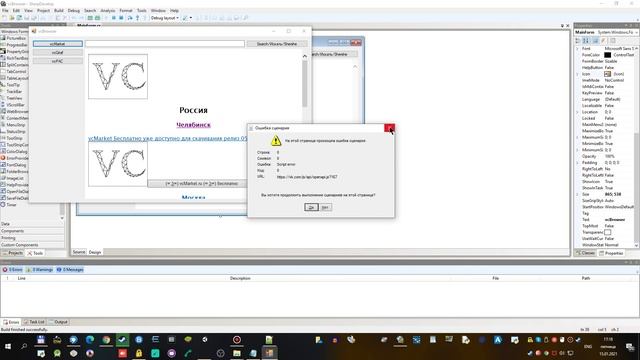Viewport: 640px width, 360px height.
Task: Expand the Font property in Properties panel
Action: (578, 49)
